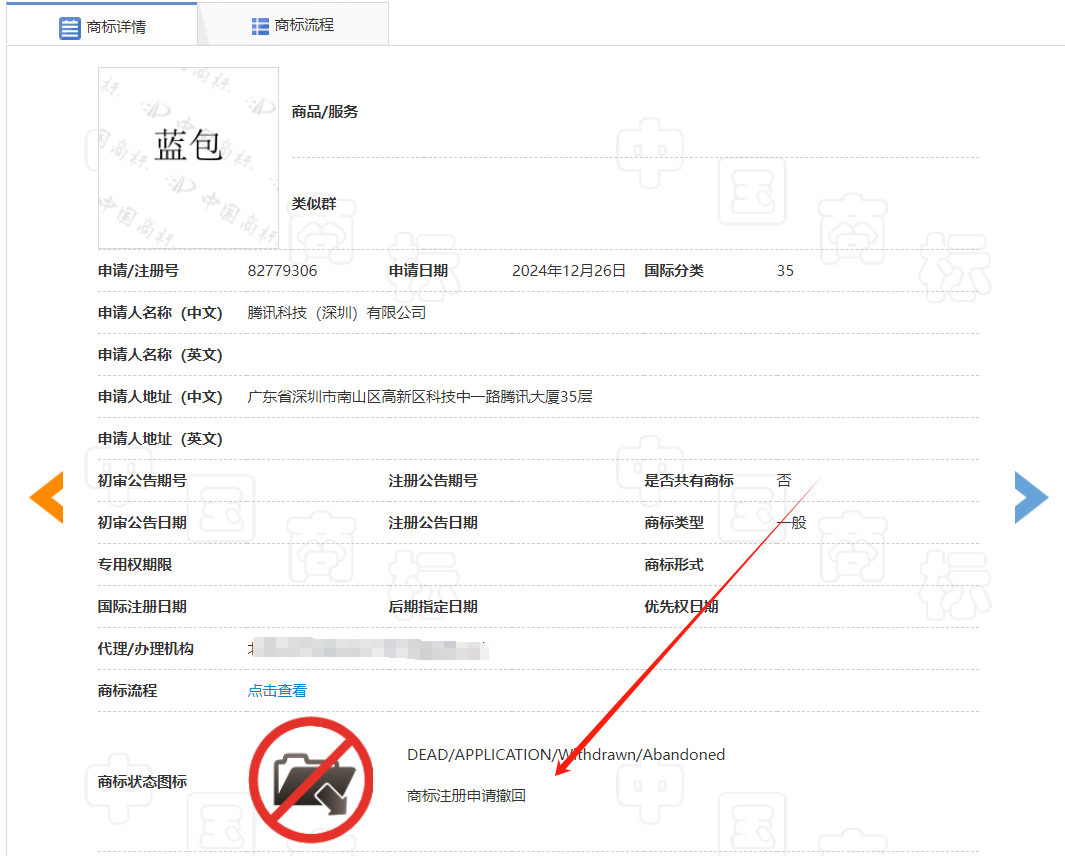Select the 商标注册申请撤回 status text
Image resolution: width=1065 pixels, height=856 pixels.
(466, 796)
